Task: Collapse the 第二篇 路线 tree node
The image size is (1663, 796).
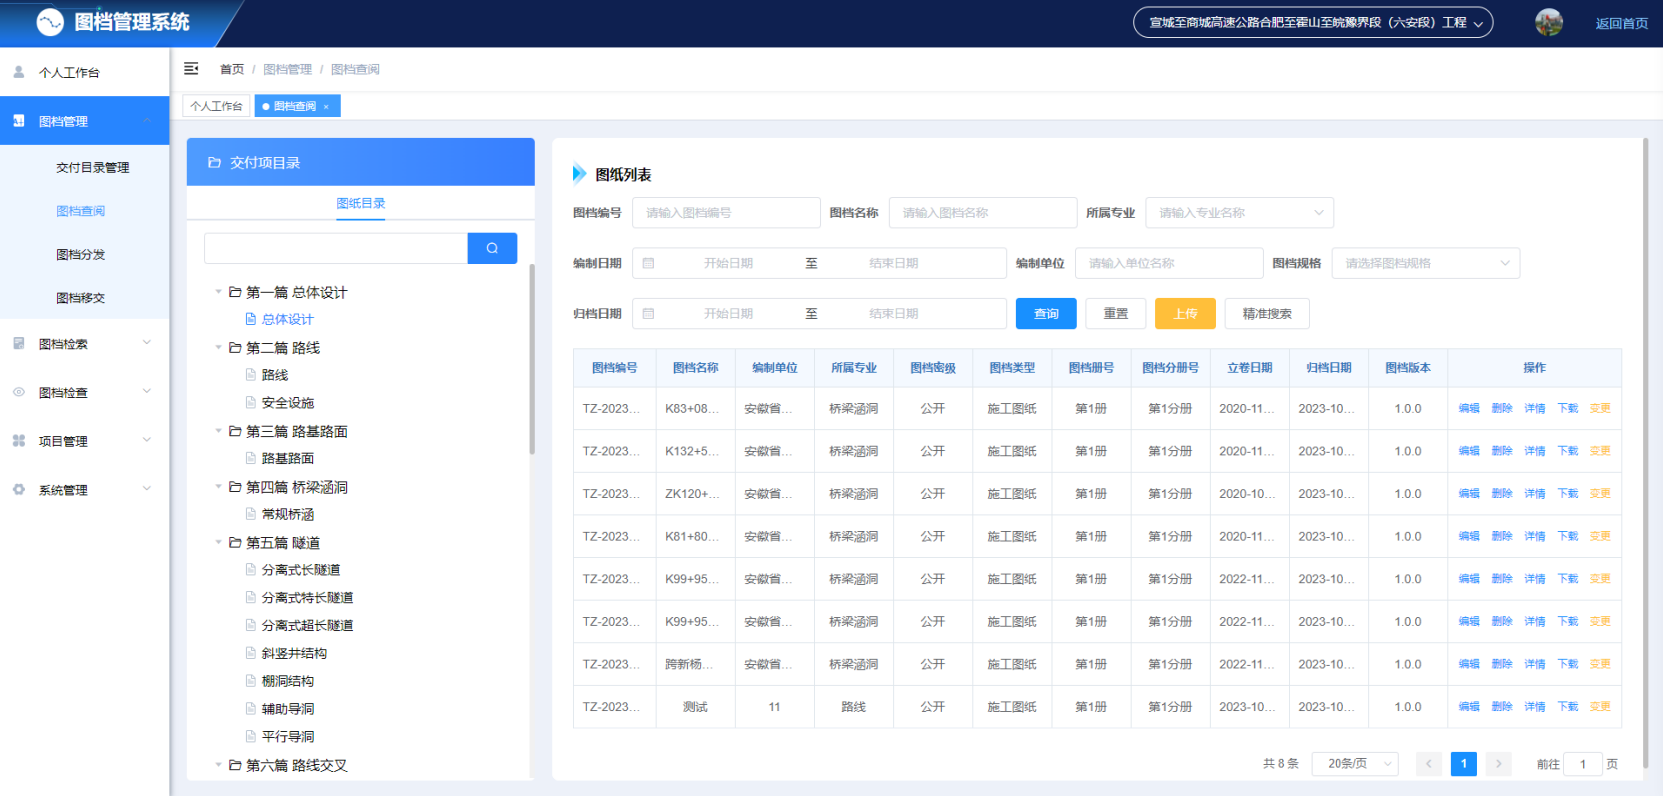Action: click(x=218, y=348)
